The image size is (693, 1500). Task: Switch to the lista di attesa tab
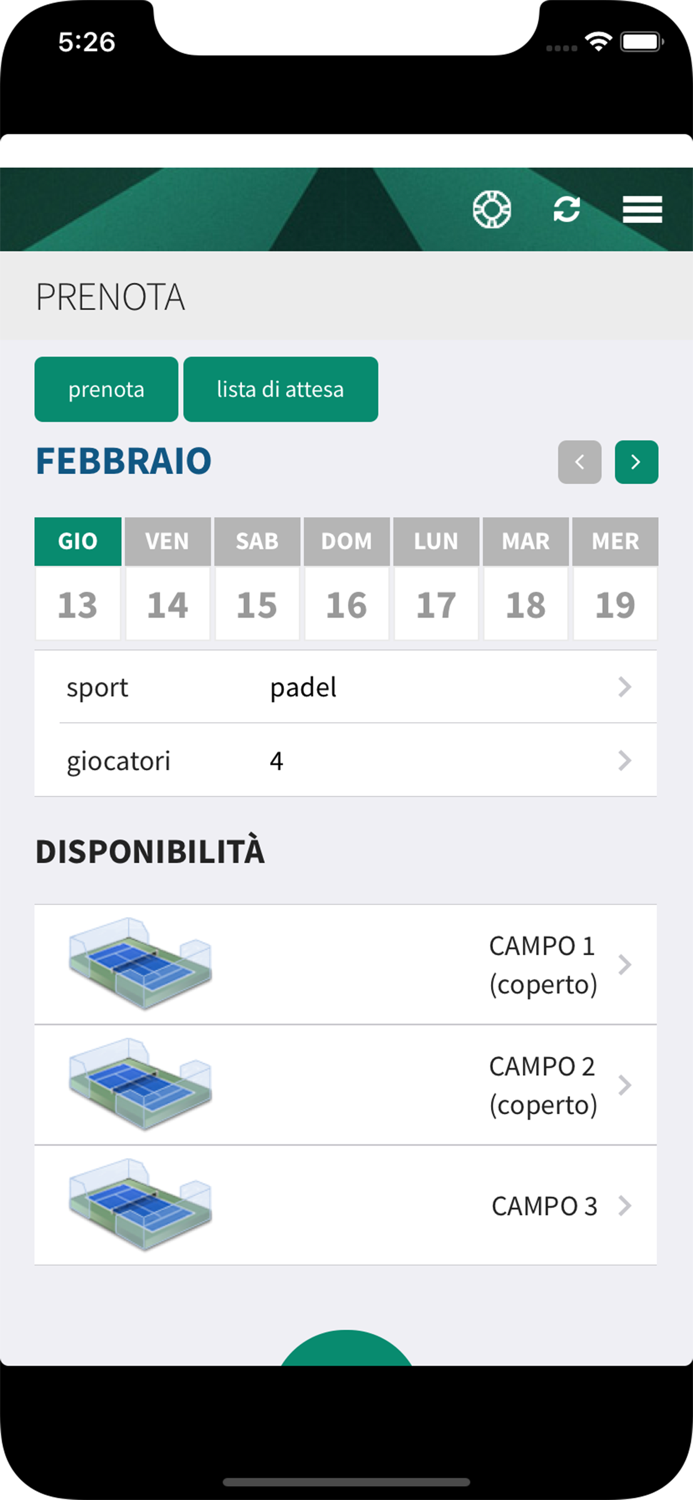click(x=281, y=389)
